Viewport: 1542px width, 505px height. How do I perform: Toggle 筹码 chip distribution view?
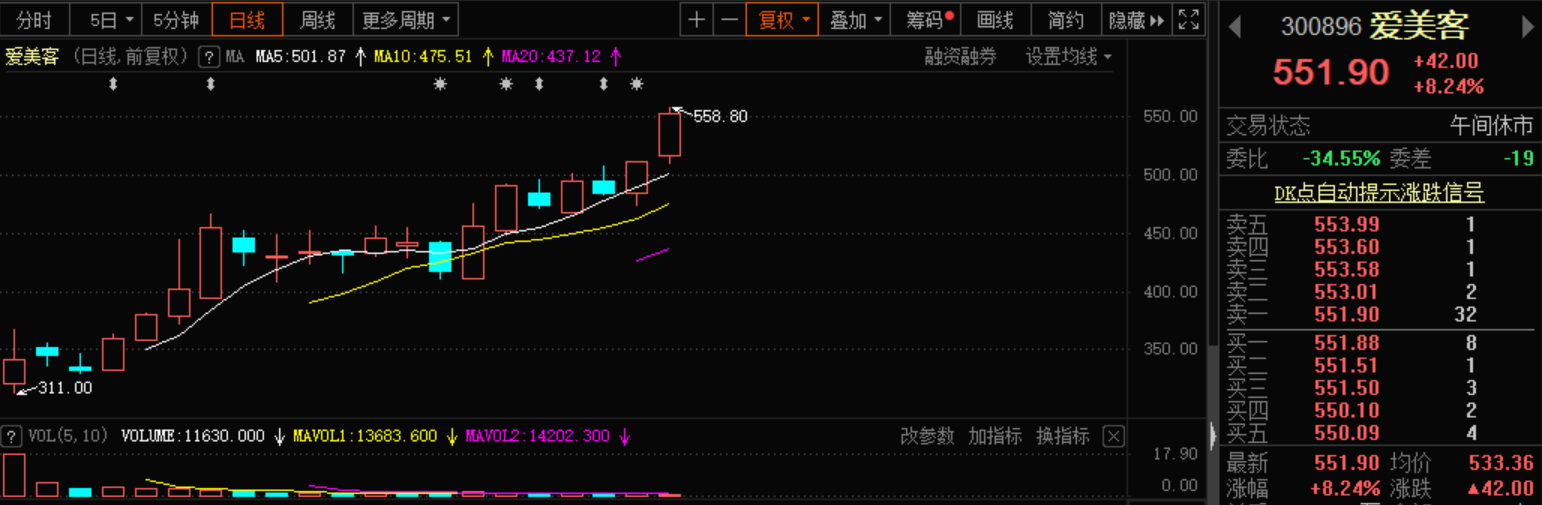click(928, 19)
